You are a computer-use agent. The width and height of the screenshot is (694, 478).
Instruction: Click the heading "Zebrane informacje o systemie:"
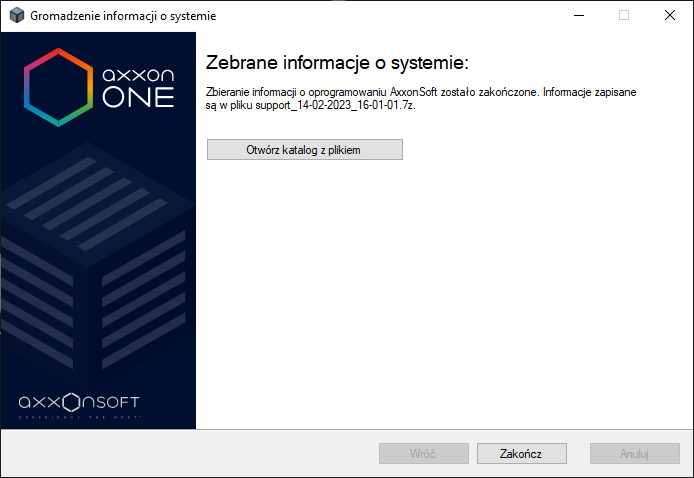point(336,64)
